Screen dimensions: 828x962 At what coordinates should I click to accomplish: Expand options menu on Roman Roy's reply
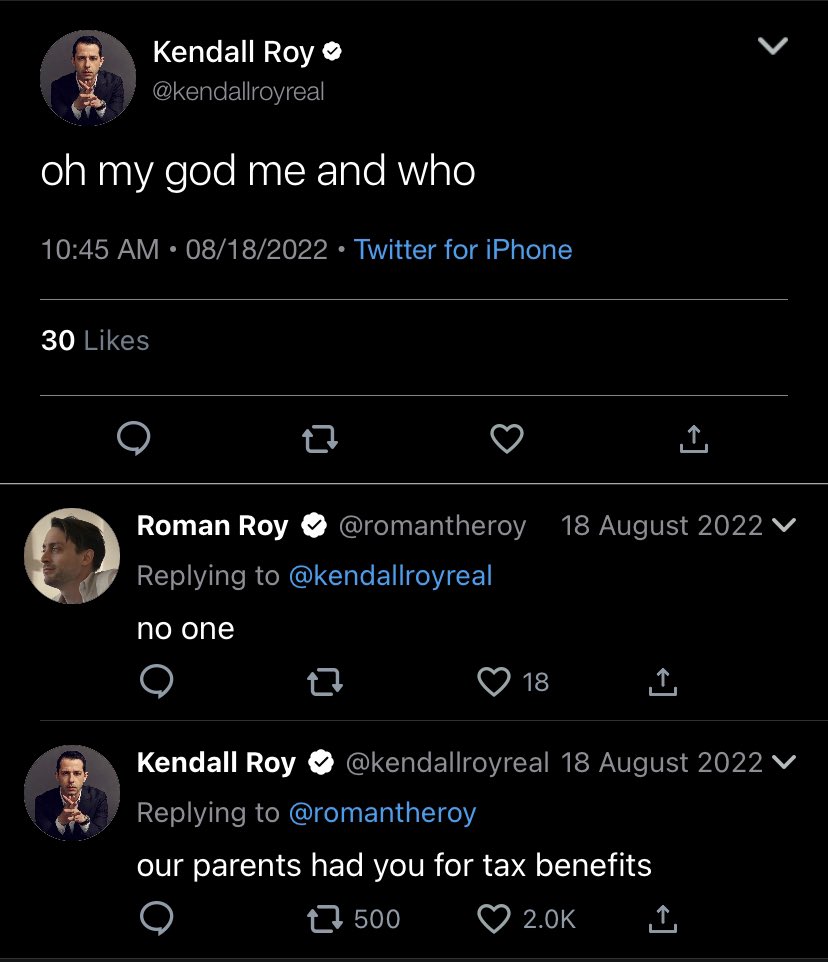[x=785, y=525]
